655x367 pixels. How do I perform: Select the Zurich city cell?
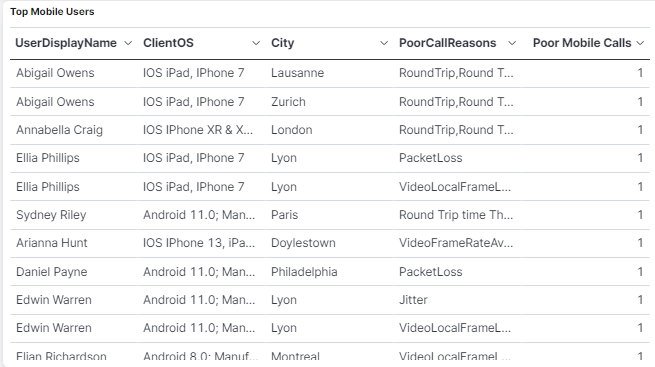click(x=288, y=102)
